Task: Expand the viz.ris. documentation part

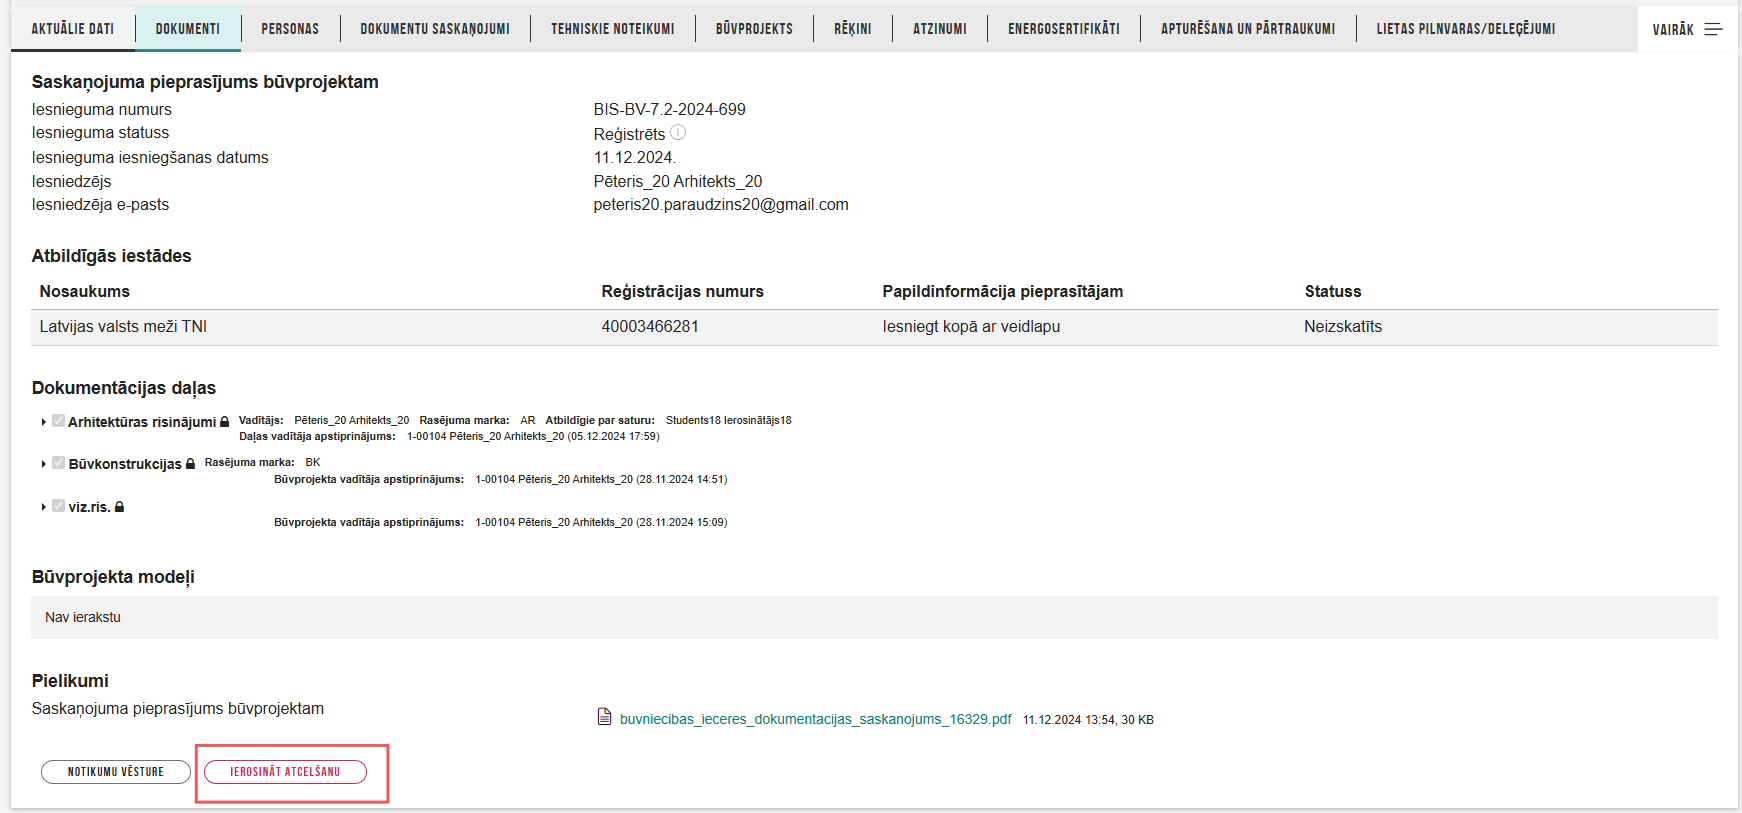Action: [43, 507]
